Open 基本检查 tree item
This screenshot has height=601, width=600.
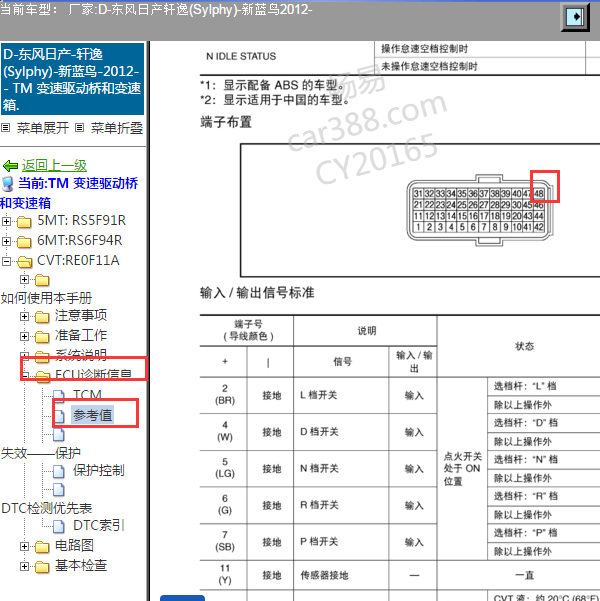point(81,565)
